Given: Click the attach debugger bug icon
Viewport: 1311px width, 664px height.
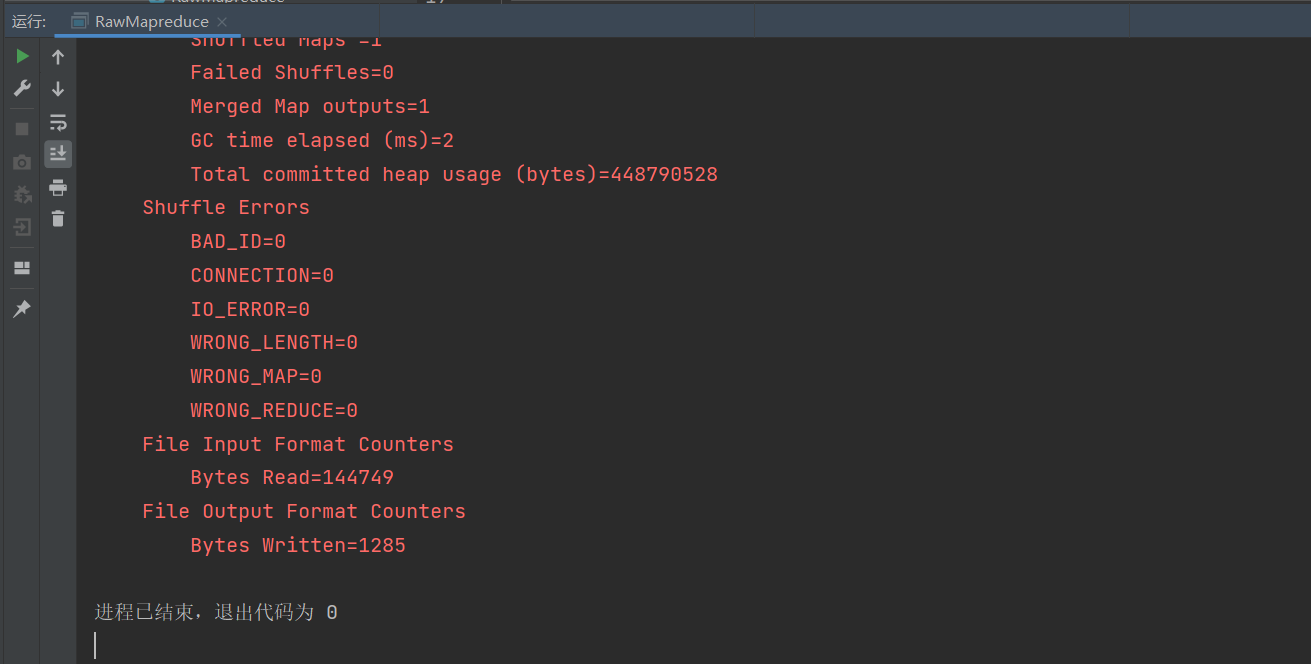Looking at the screenshot, I should pyautogui.click(x=22, y=195).
